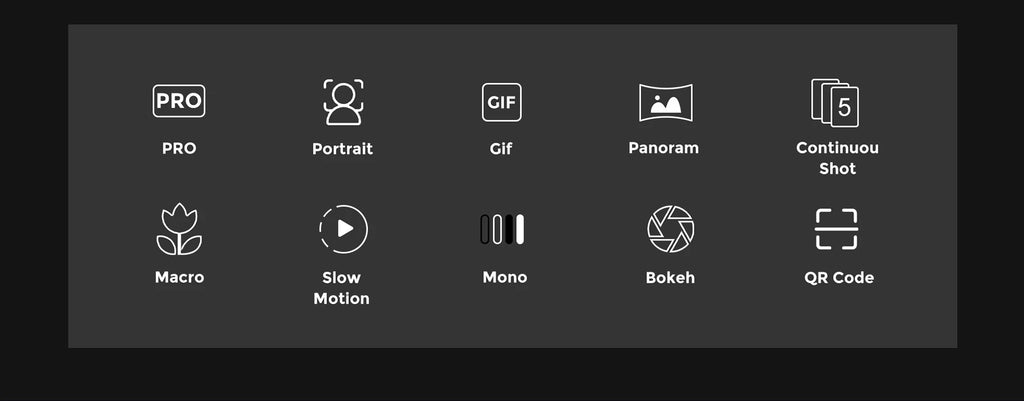Tap the GIF mode icon

click(501, 102)
